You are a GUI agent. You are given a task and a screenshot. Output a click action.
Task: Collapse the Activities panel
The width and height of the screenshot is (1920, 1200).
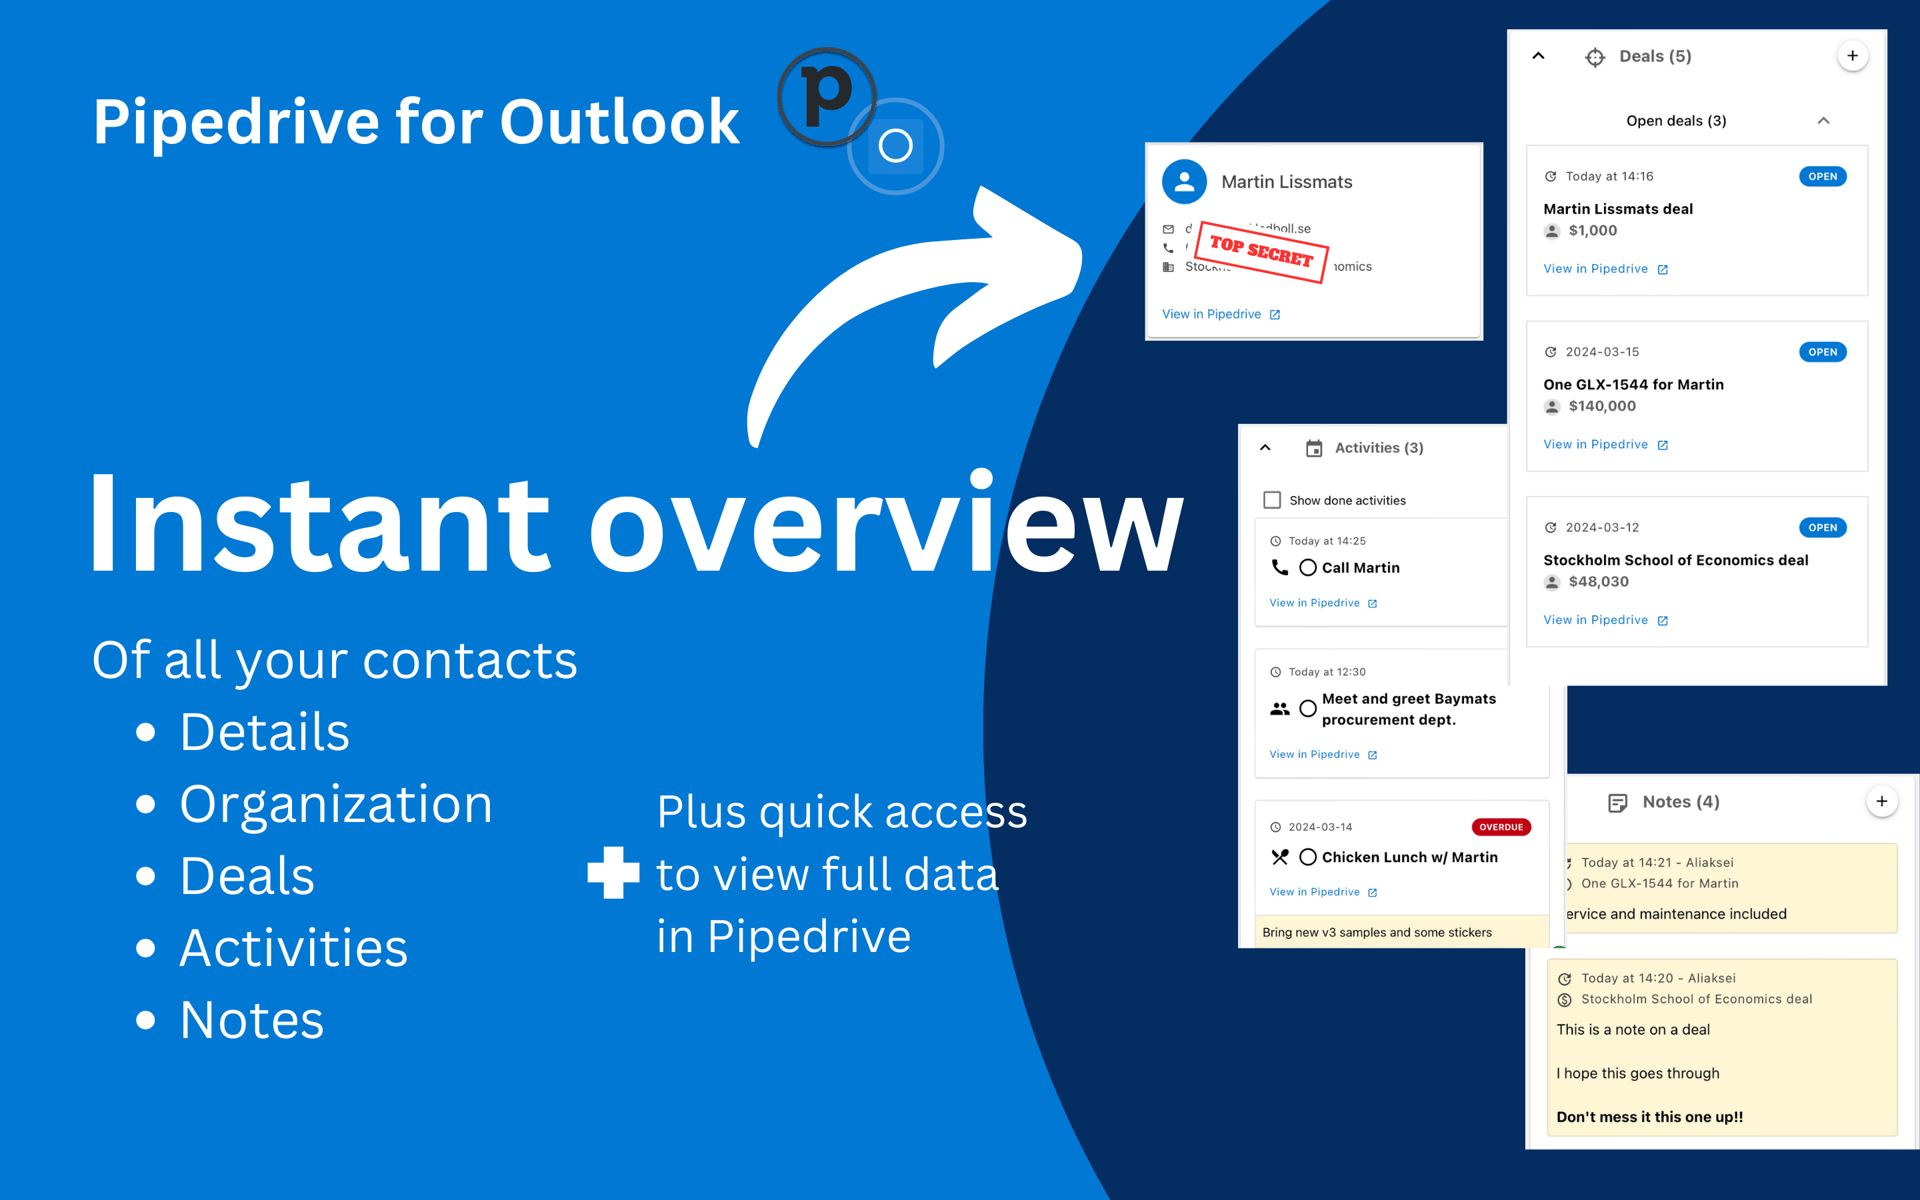click(x=1266, y=448)
